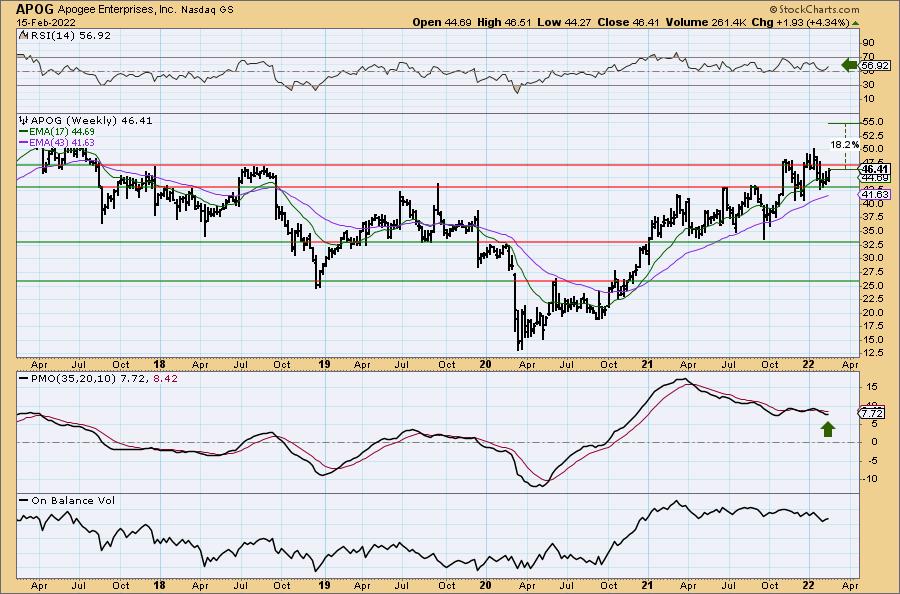Click the APOG (Weekly) 46.41 legend
The height and width of the screenshot is (594, 900).
click(86, 121)
